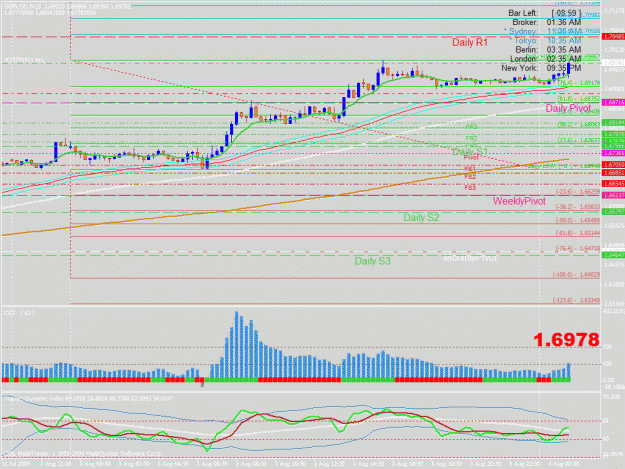The height and width of the screenshot is (469, 625).
Task: Click the red 1.70485 price axis tag
Action: click(x=613, y=37)
